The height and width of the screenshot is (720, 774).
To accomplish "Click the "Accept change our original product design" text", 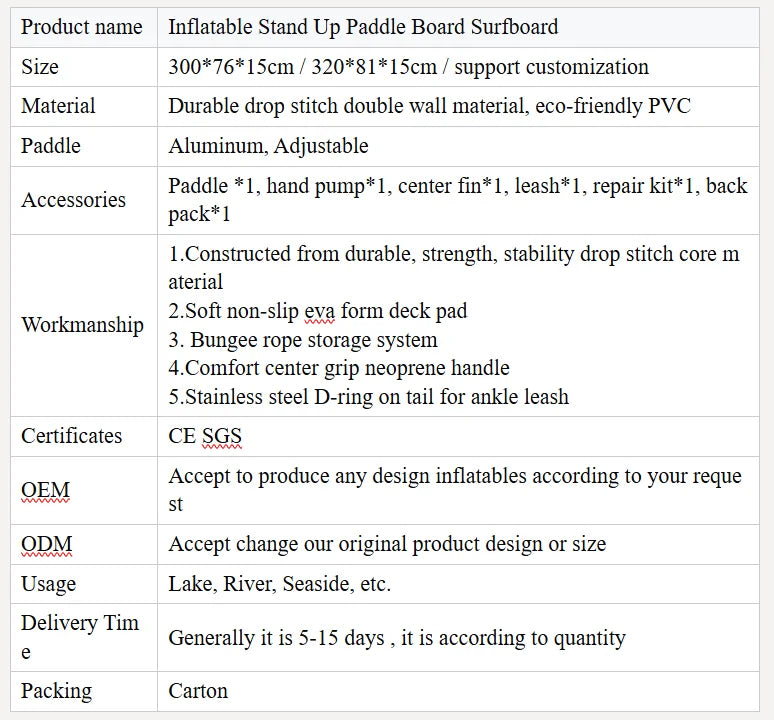I will 386,545.
